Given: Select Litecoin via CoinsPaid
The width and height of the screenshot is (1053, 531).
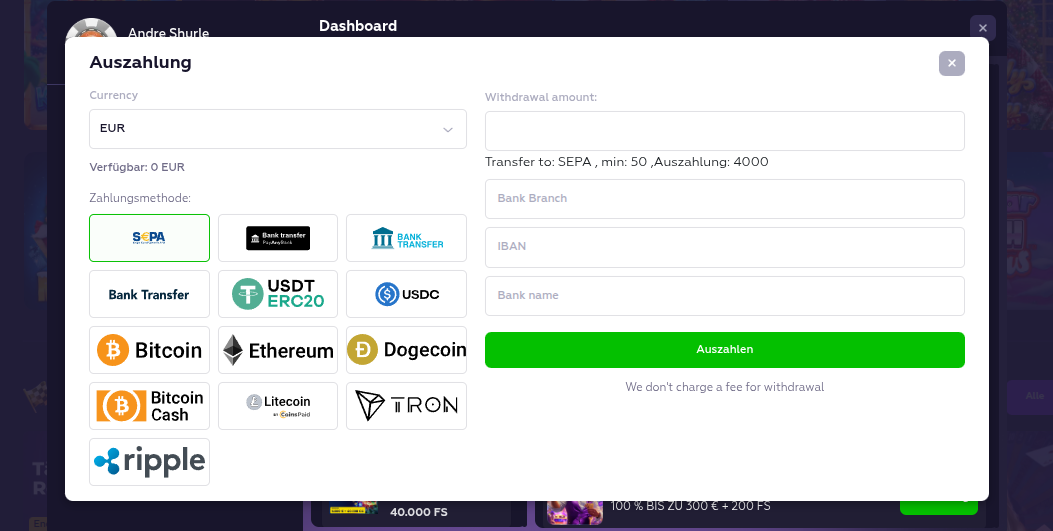Looking at the screenshot, I should [x=278, y=406].
